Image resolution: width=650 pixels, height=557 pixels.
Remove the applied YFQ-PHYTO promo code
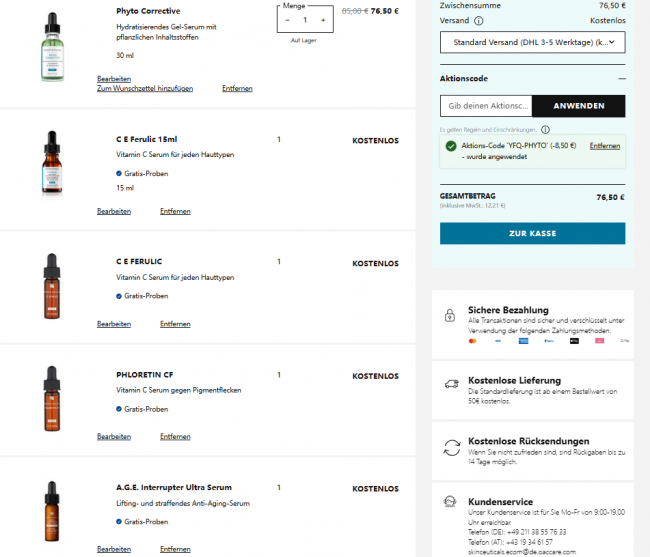pos(605,146)
